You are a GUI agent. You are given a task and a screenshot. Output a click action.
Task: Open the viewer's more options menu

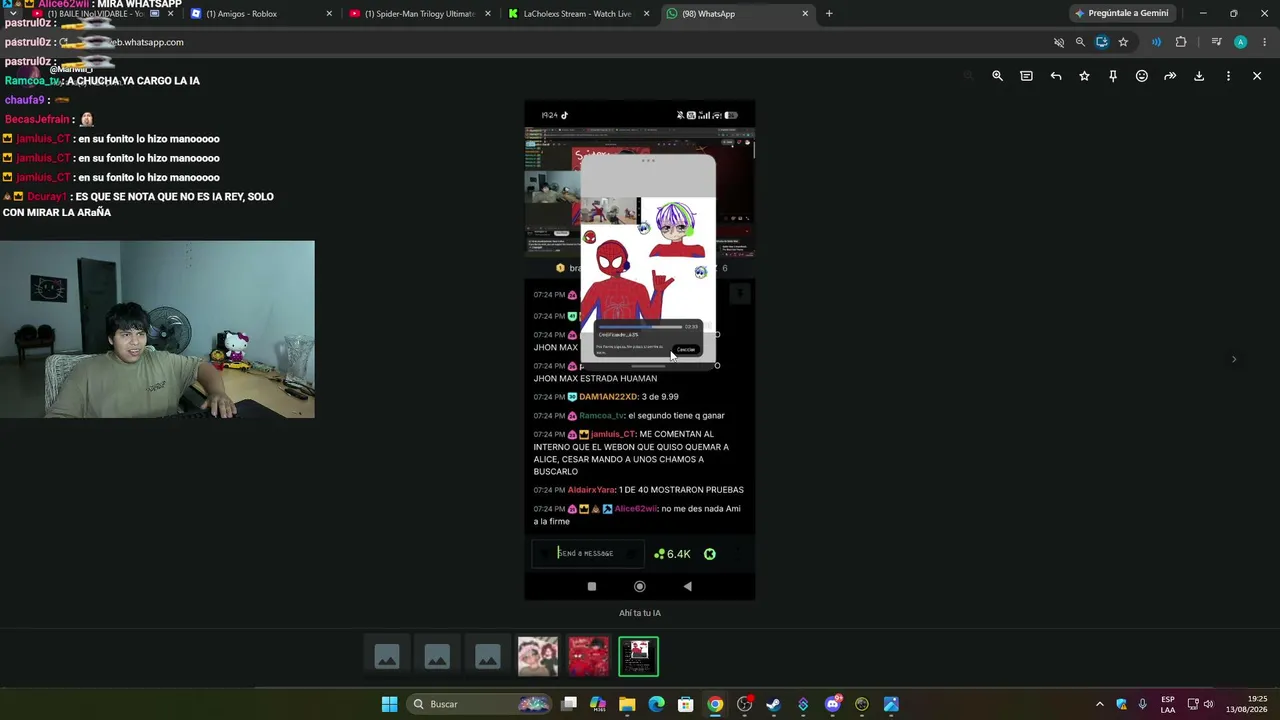pyautogui.click(x=1228, y=76)
